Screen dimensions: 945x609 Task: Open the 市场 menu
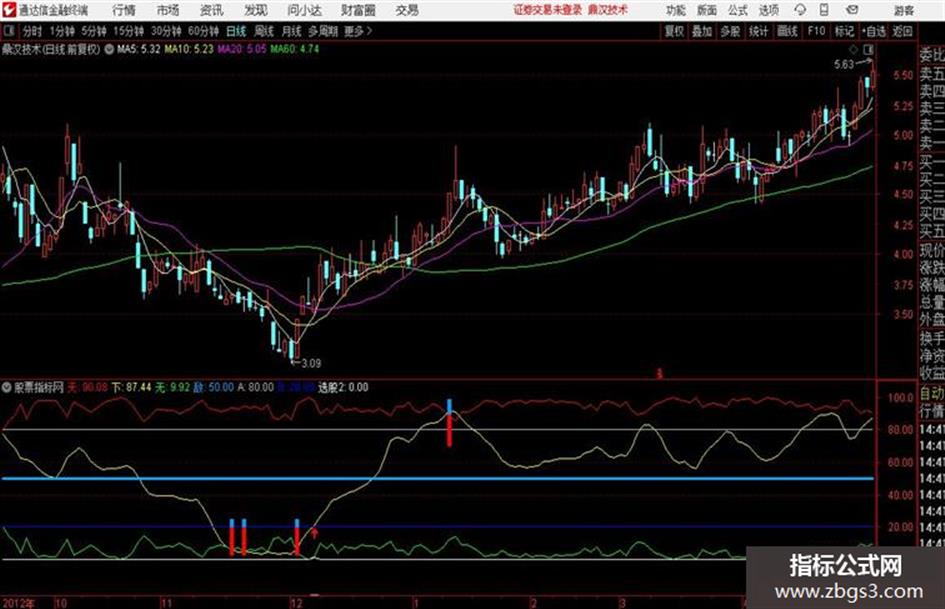[168, 10]
